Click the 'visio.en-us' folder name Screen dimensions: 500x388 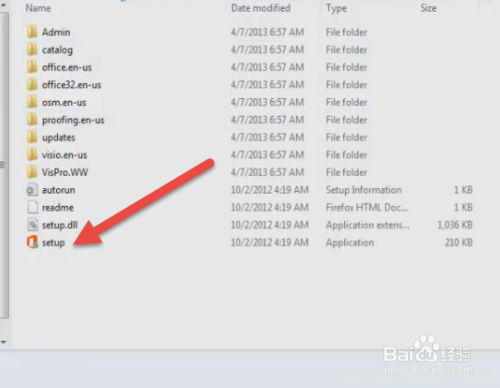[64, 155]
